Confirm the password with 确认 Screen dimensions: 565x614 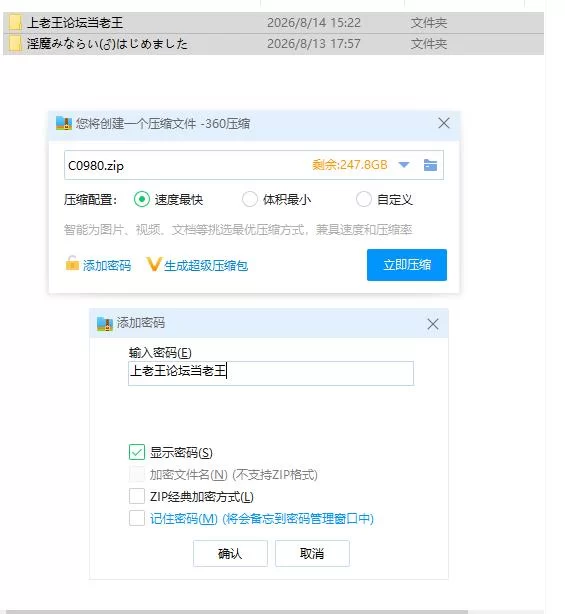(230, 553)
